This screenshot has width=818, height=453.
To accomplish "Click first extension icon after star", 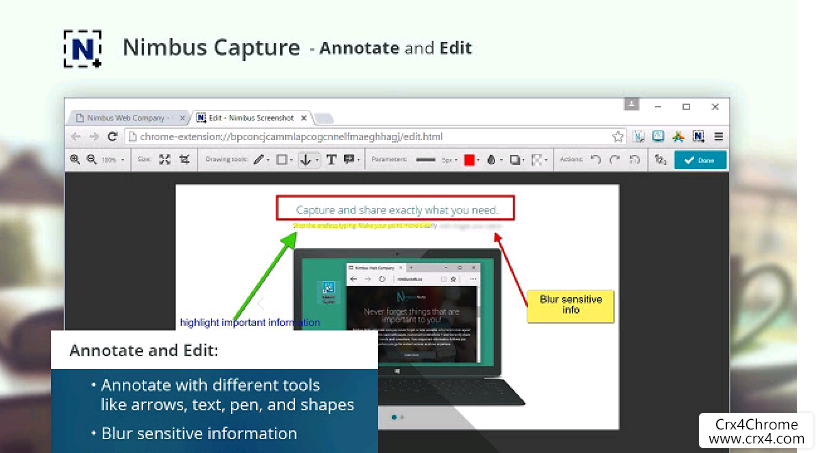I will coord(639,137).
